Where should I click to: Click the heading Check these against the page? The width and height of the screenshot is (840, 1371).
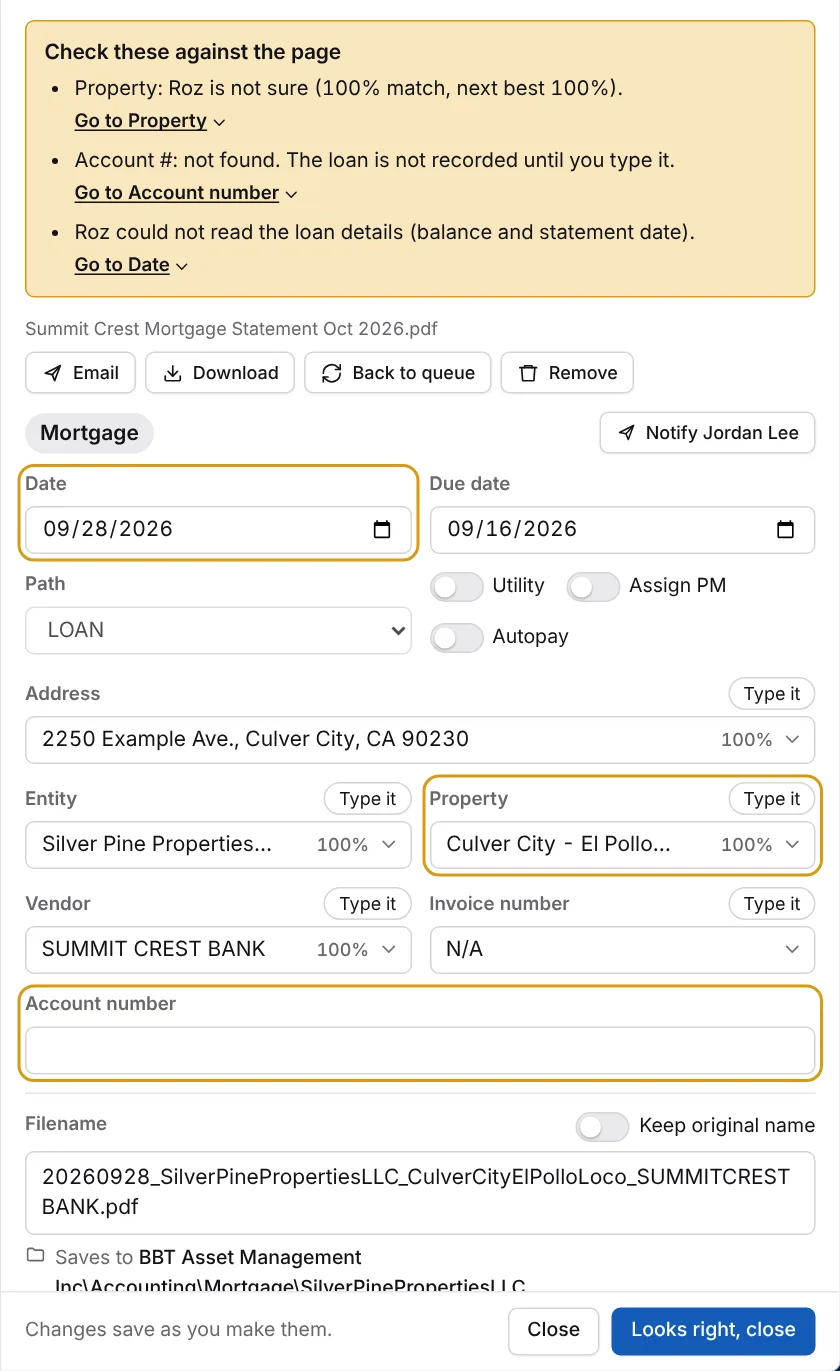pyautogui.click(x=193, y=52)
